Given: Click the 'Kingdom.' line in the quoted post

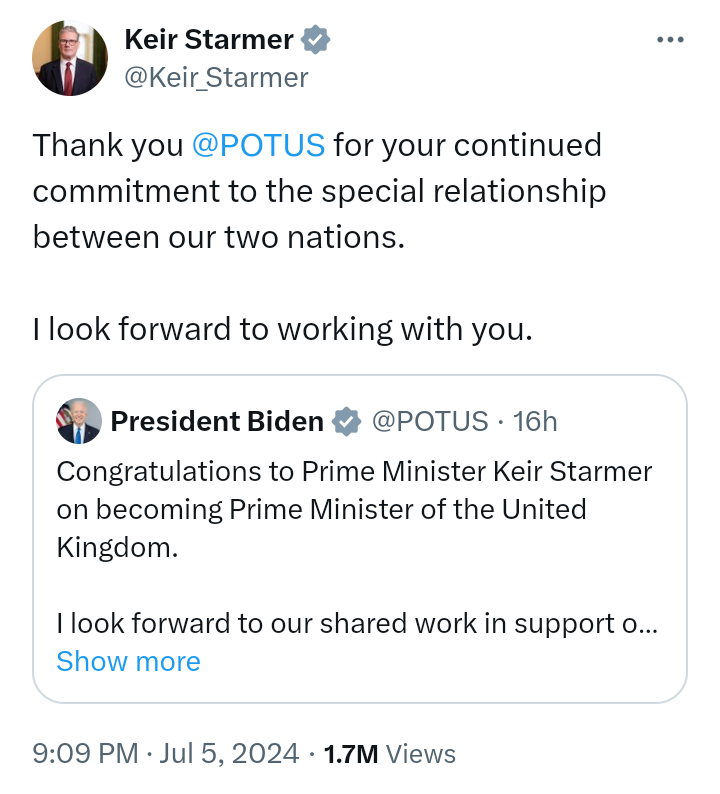Looking at the screenshot, I should [x=117, y=548].
